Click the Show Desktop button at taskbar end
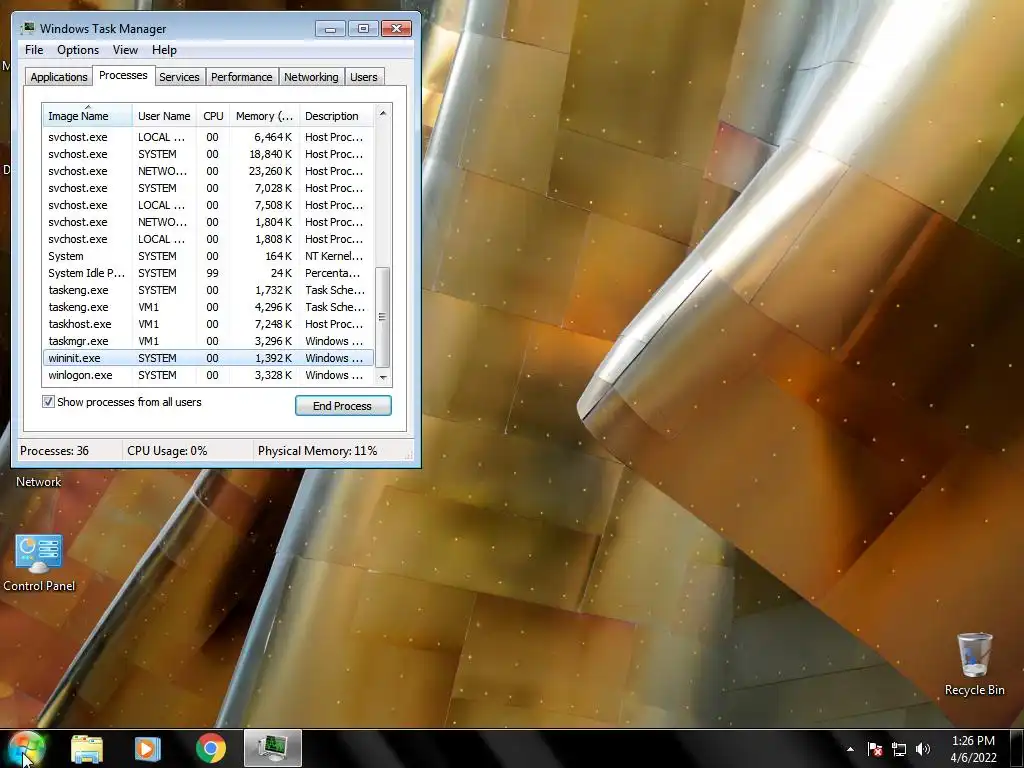Image resolution: width=1024 pixels, height=768 pixels. point(1017,748)
